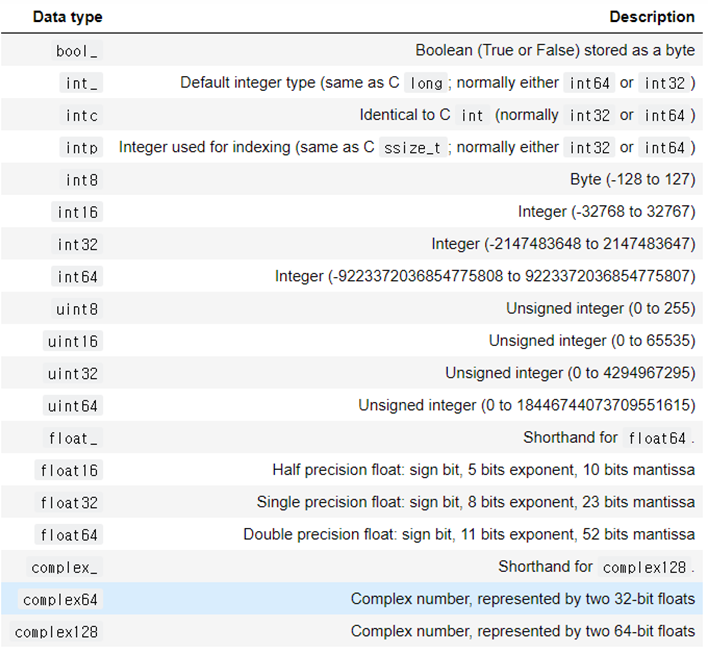
Task: Click 'Boolean (True or False) stored as a byte'
Action: [555, 50]
